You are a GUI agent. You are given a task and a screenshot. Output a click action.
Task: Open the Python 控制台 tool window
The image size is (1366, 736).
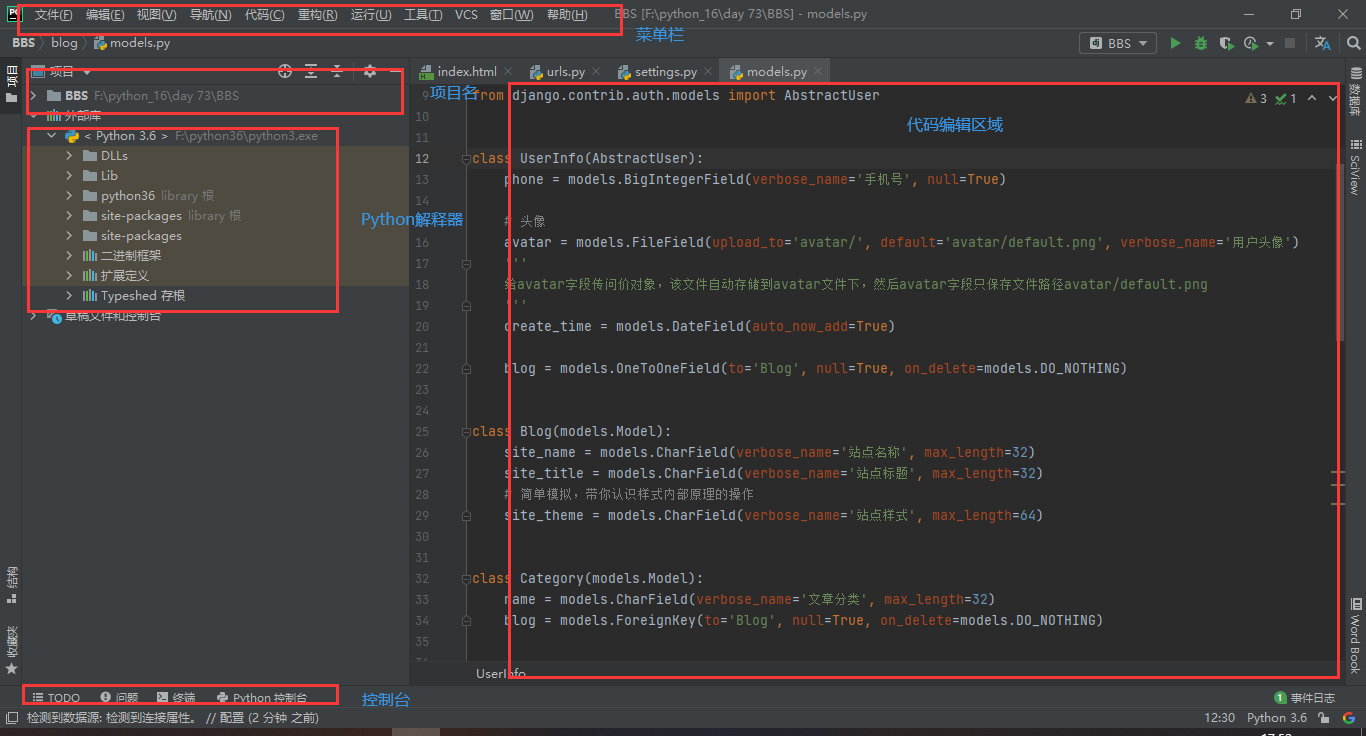pyautogui.click(x=262, y=697)
